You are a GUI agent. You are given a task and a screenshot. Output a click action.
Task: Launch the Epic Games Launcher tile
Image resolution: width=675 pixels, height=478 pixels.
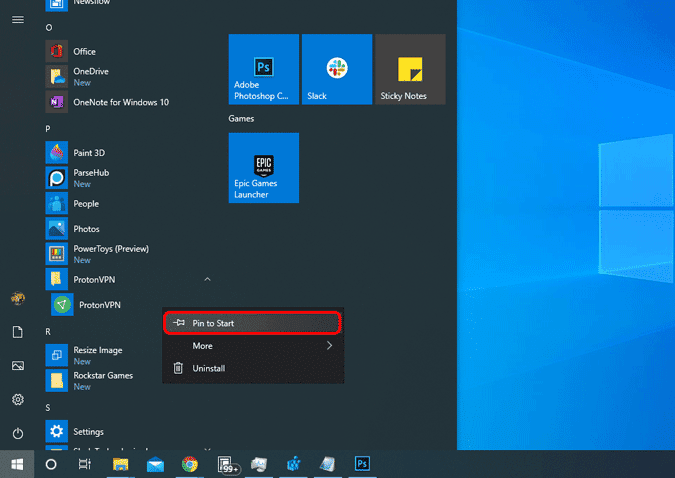[263, 168]
